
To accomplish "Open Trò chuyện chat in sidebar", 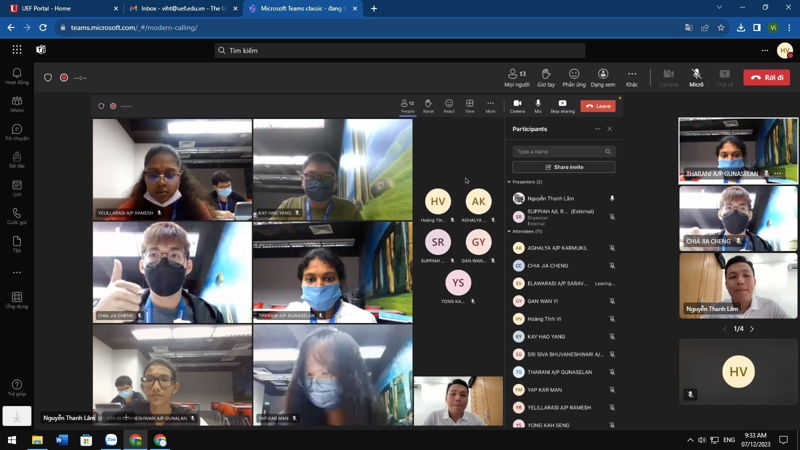I will pos(17,132).
